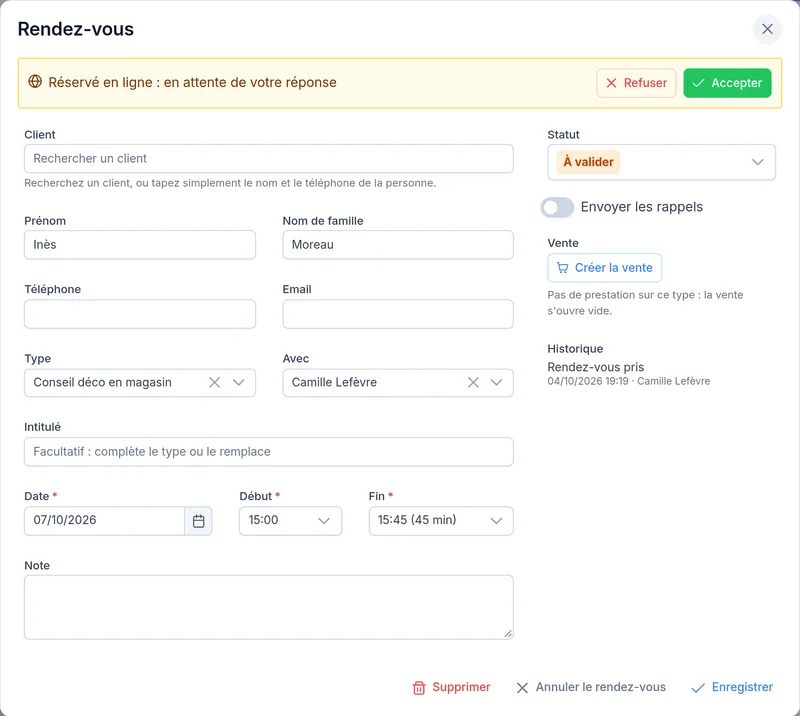Click the empty Téléphone field

(x=140, y=314)
